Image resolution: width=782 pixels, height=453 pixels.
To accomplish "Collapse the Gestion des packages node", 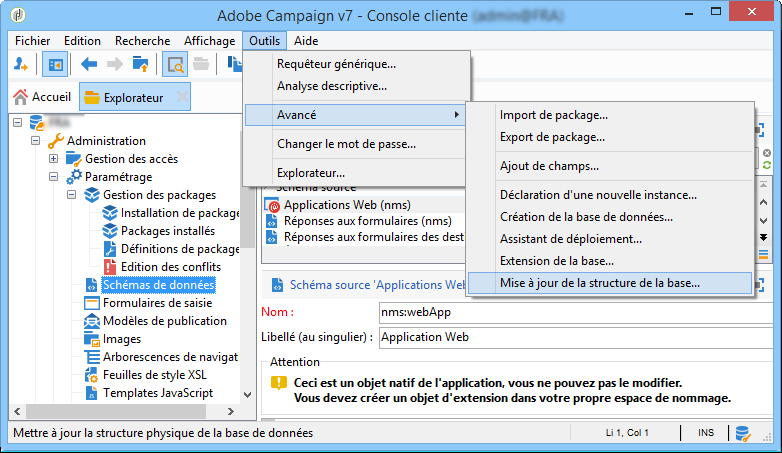I will click(x=71, y=195).
